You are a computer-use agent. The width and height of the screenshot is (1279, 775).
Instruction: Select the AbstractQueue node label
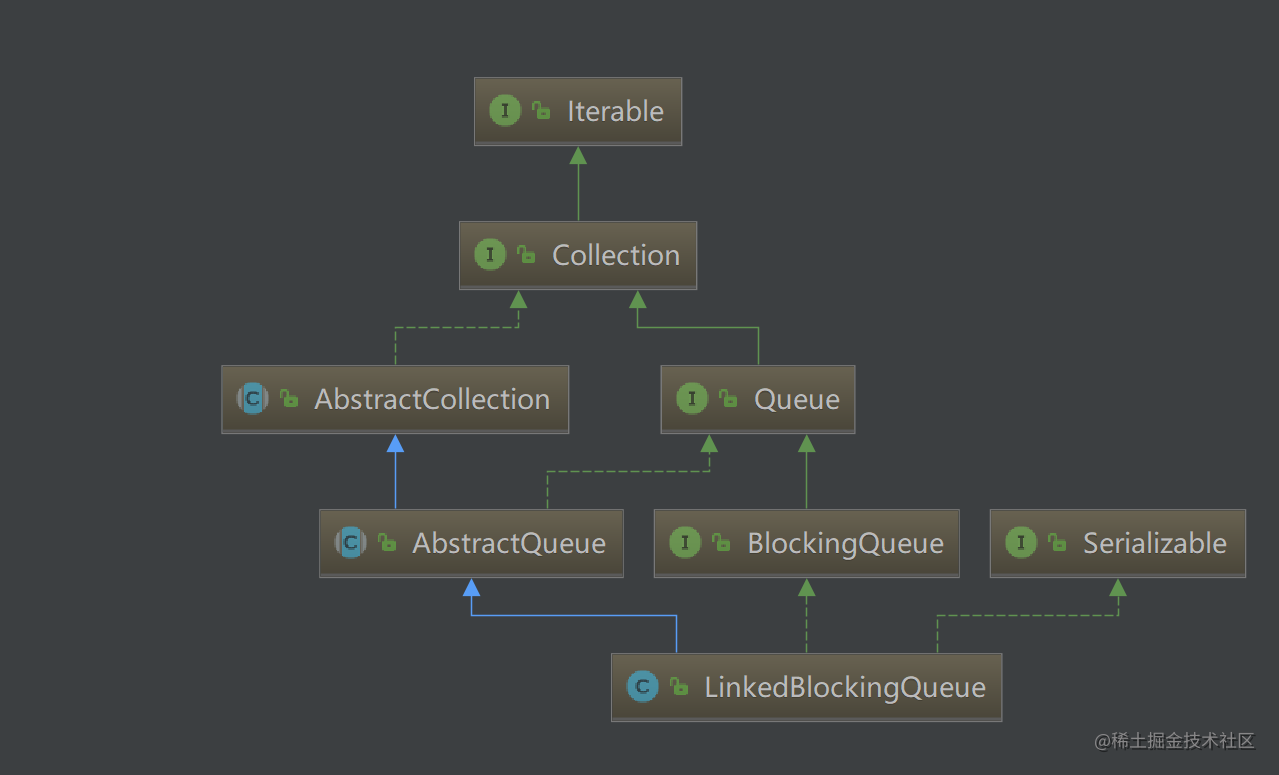[509, 543]
